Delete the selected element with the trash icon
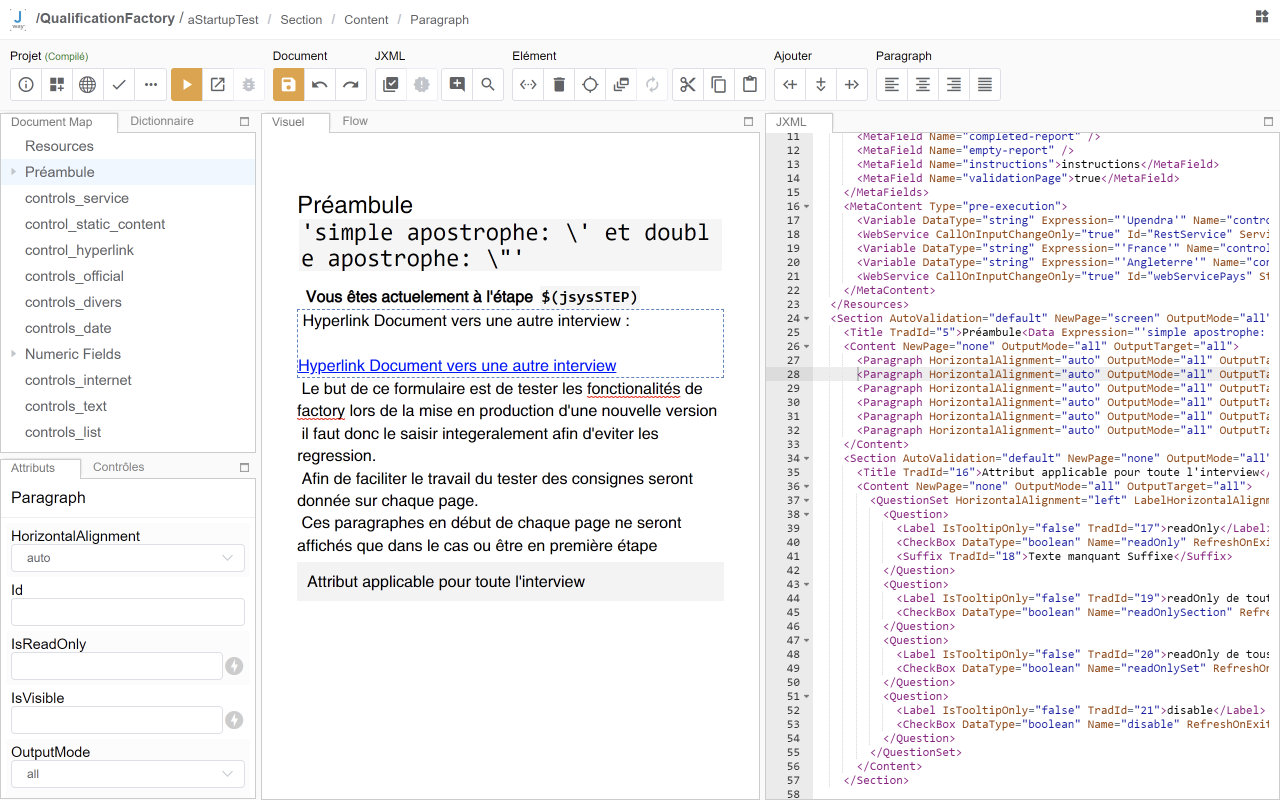The image size is (1280, 800). click(559, 84)
